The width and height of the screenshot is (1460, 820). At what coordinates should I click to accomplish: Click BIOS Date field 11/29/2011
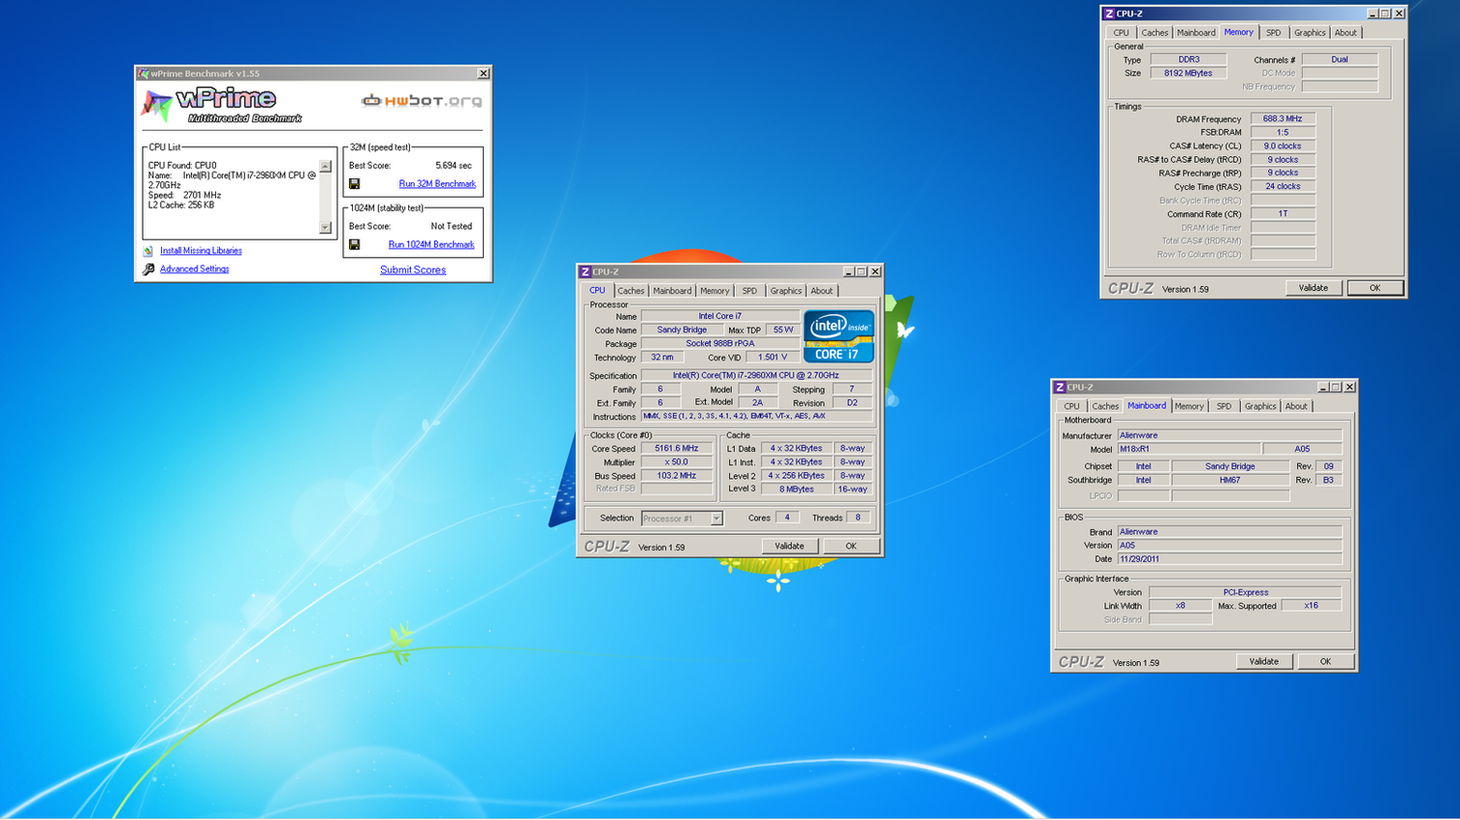click(1229, 559)
